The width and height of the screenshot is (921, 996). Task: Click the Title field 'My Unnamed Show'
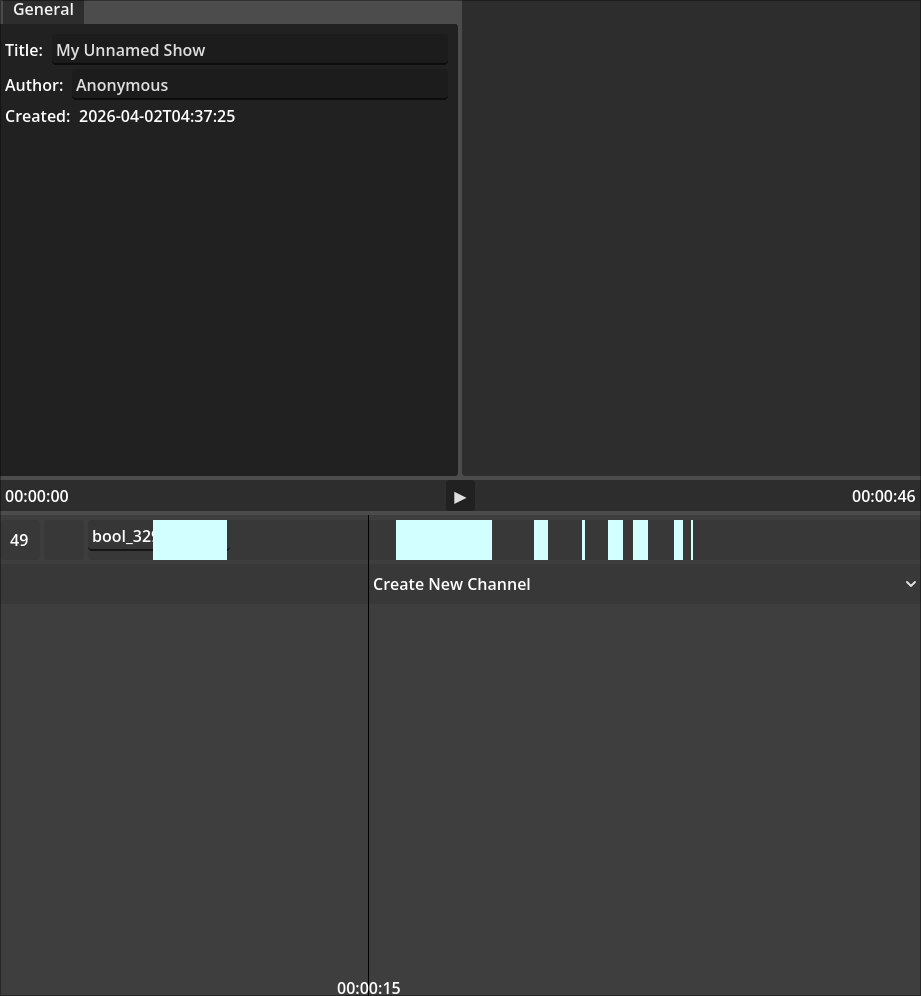coord(250,50)
